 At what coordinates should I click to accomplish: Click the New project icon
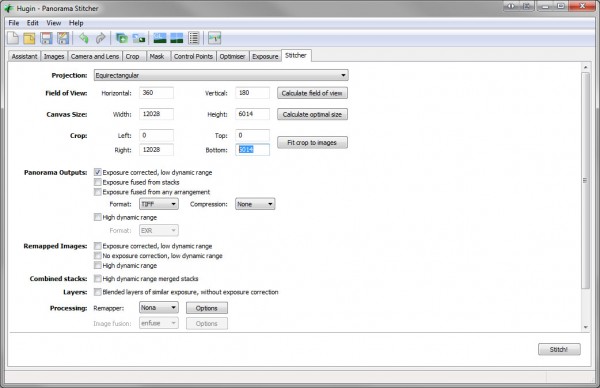13,38
